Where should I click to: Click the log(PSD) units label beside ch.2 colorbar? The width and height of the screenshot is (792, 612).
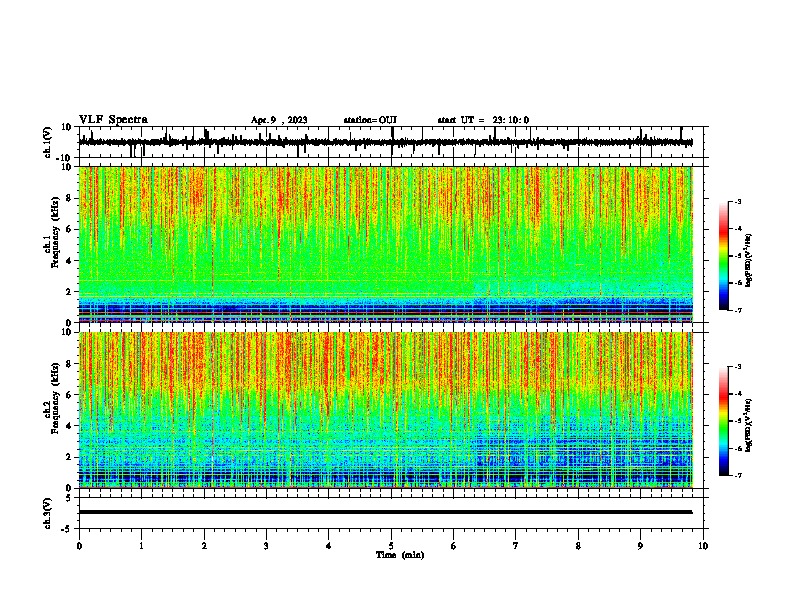click(x=749, y=424)
